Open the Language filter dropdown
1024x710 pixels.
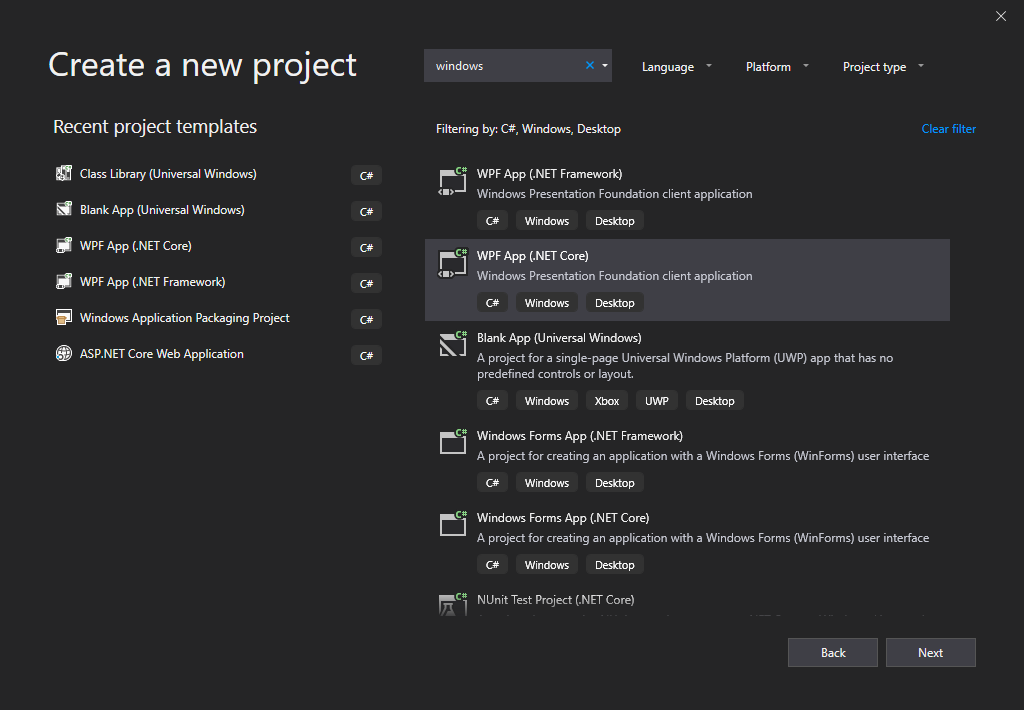click(677, 67)
